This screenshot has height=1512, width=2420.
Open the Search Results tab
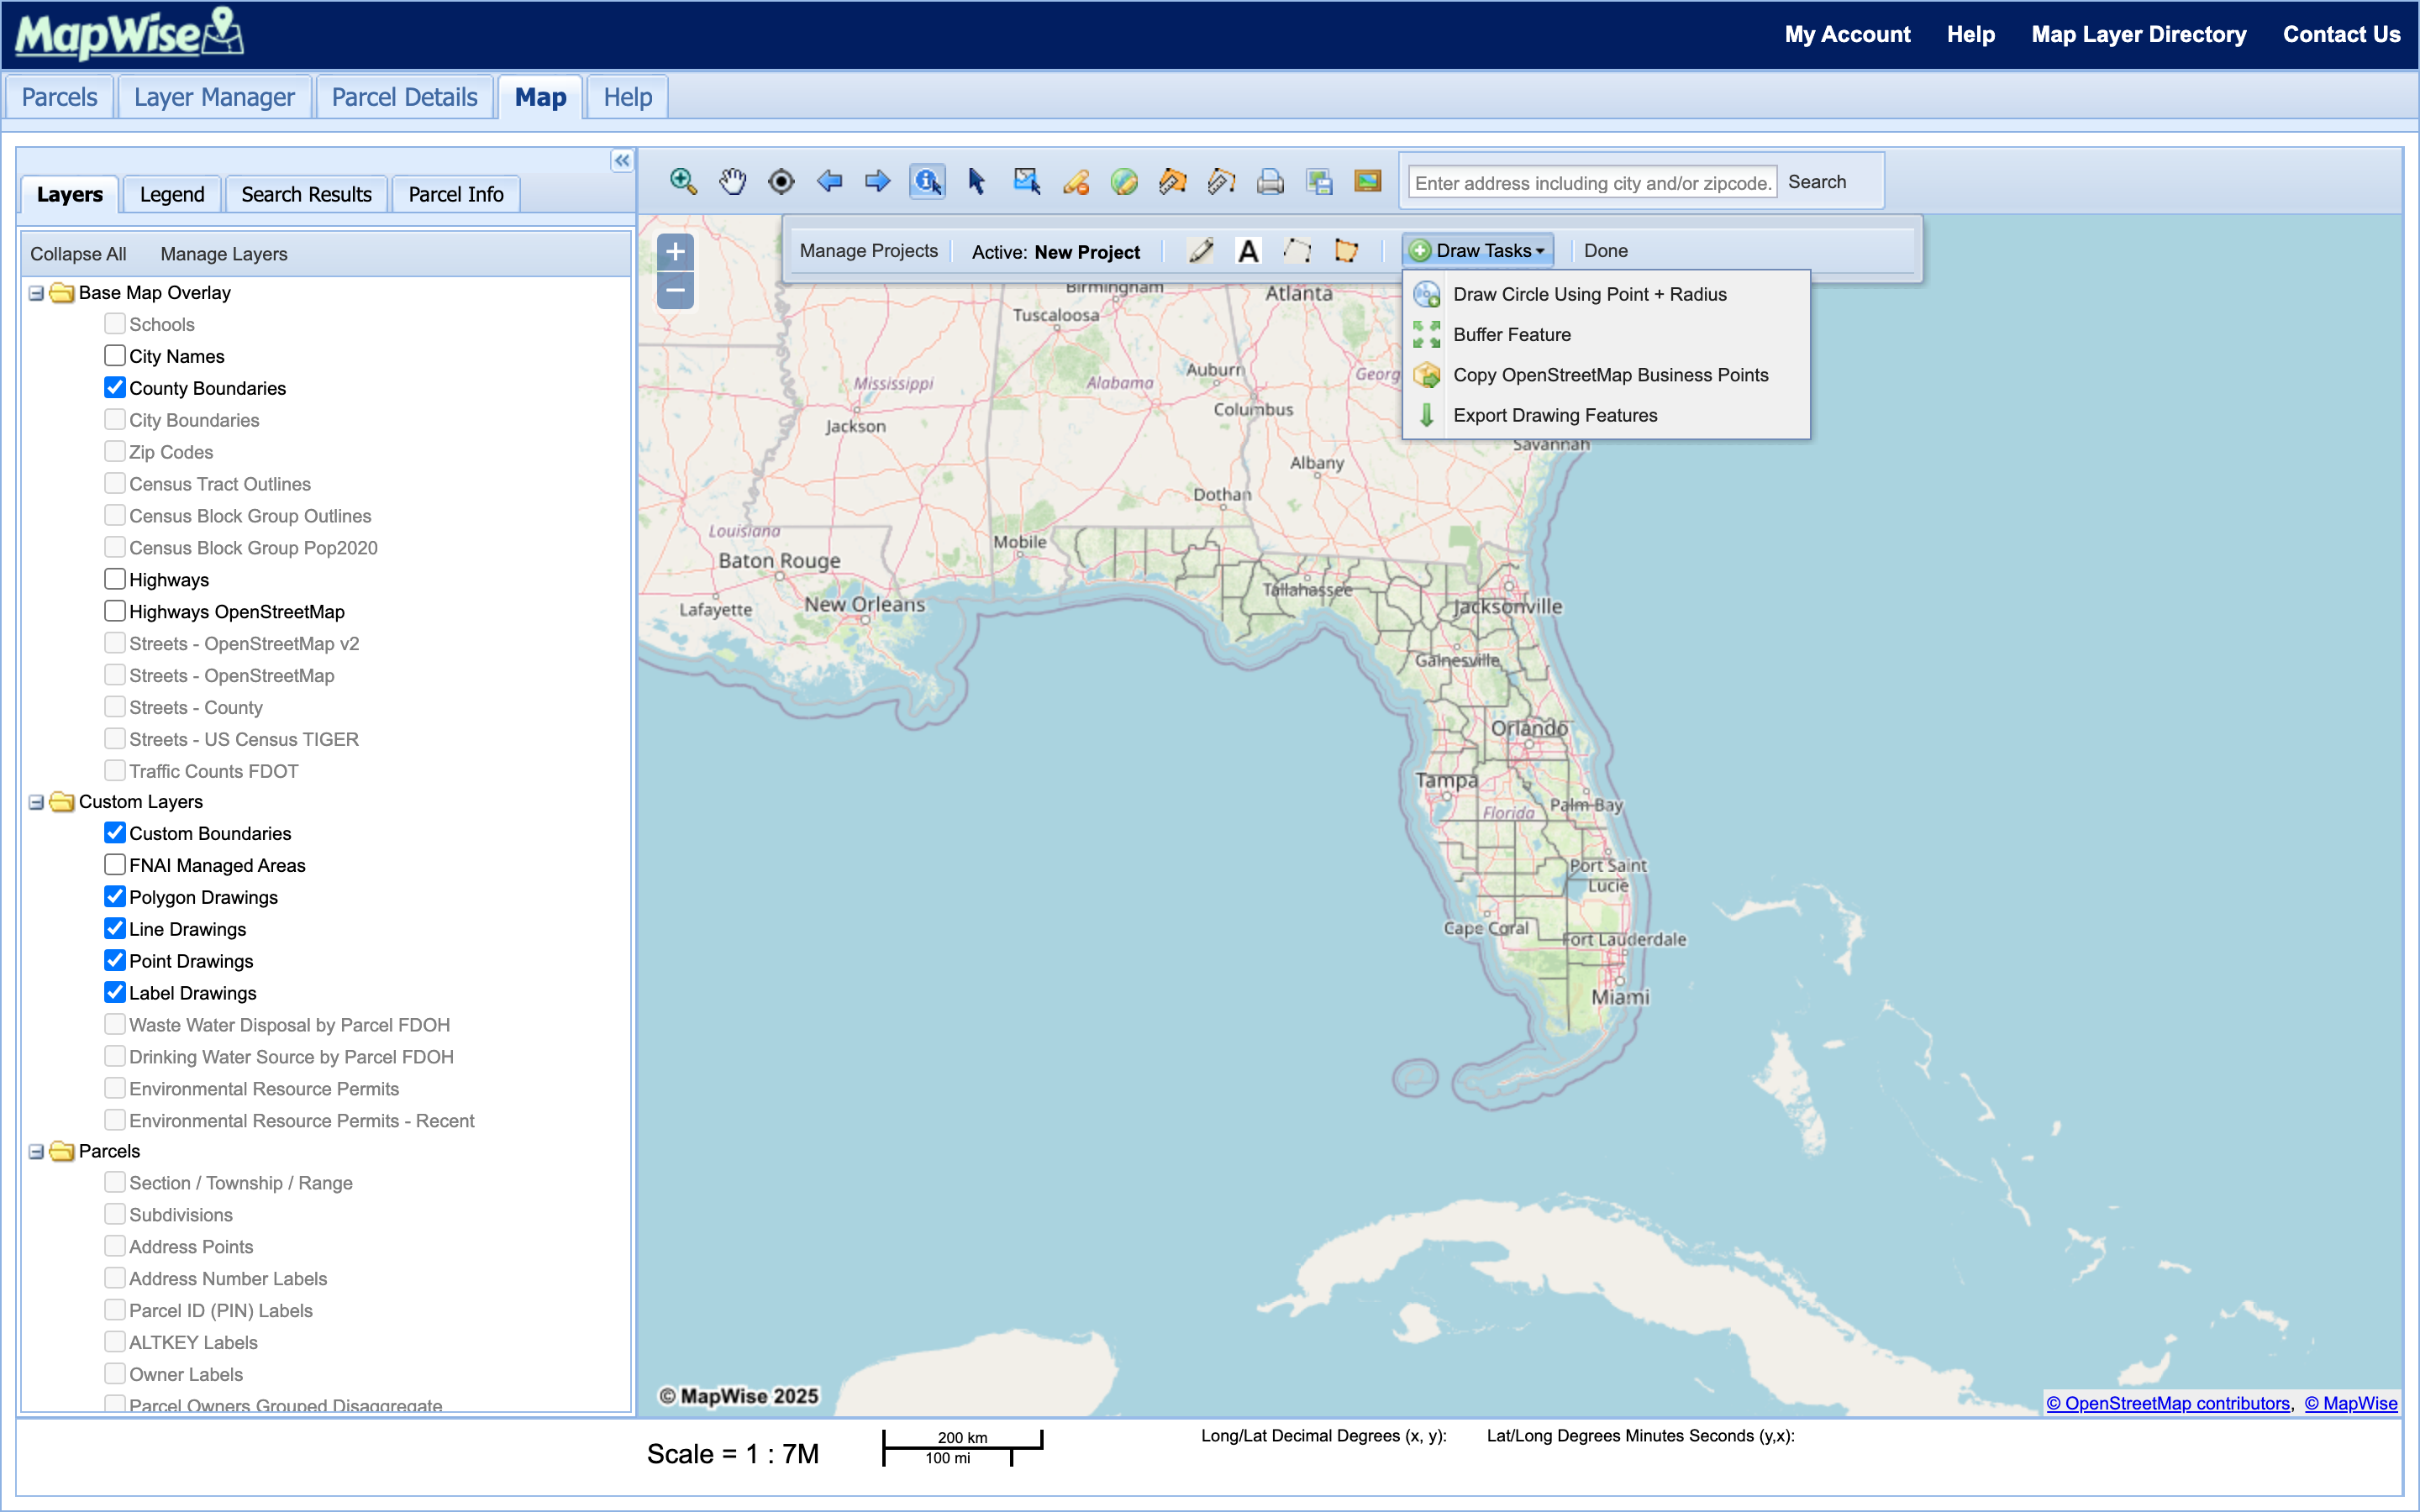(306, 194)
